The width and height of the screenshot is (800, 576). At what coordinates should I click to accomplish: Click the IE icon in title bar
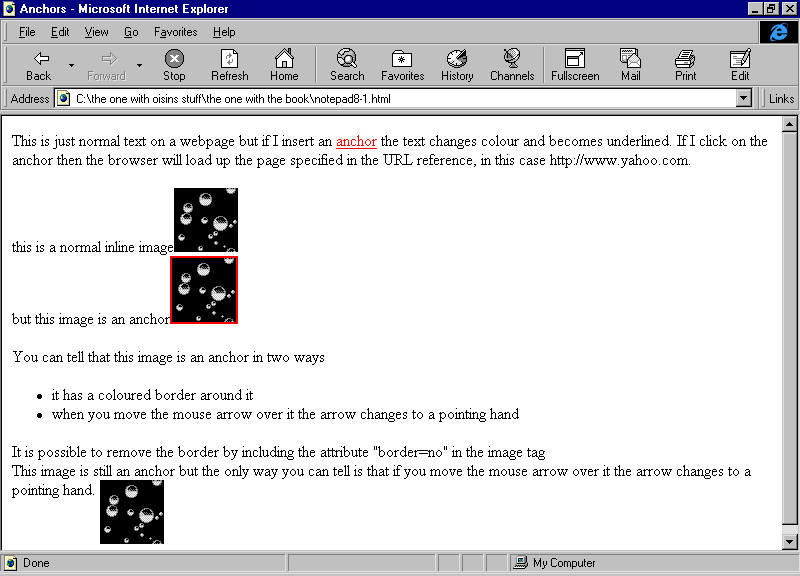(x=9, y=9)
